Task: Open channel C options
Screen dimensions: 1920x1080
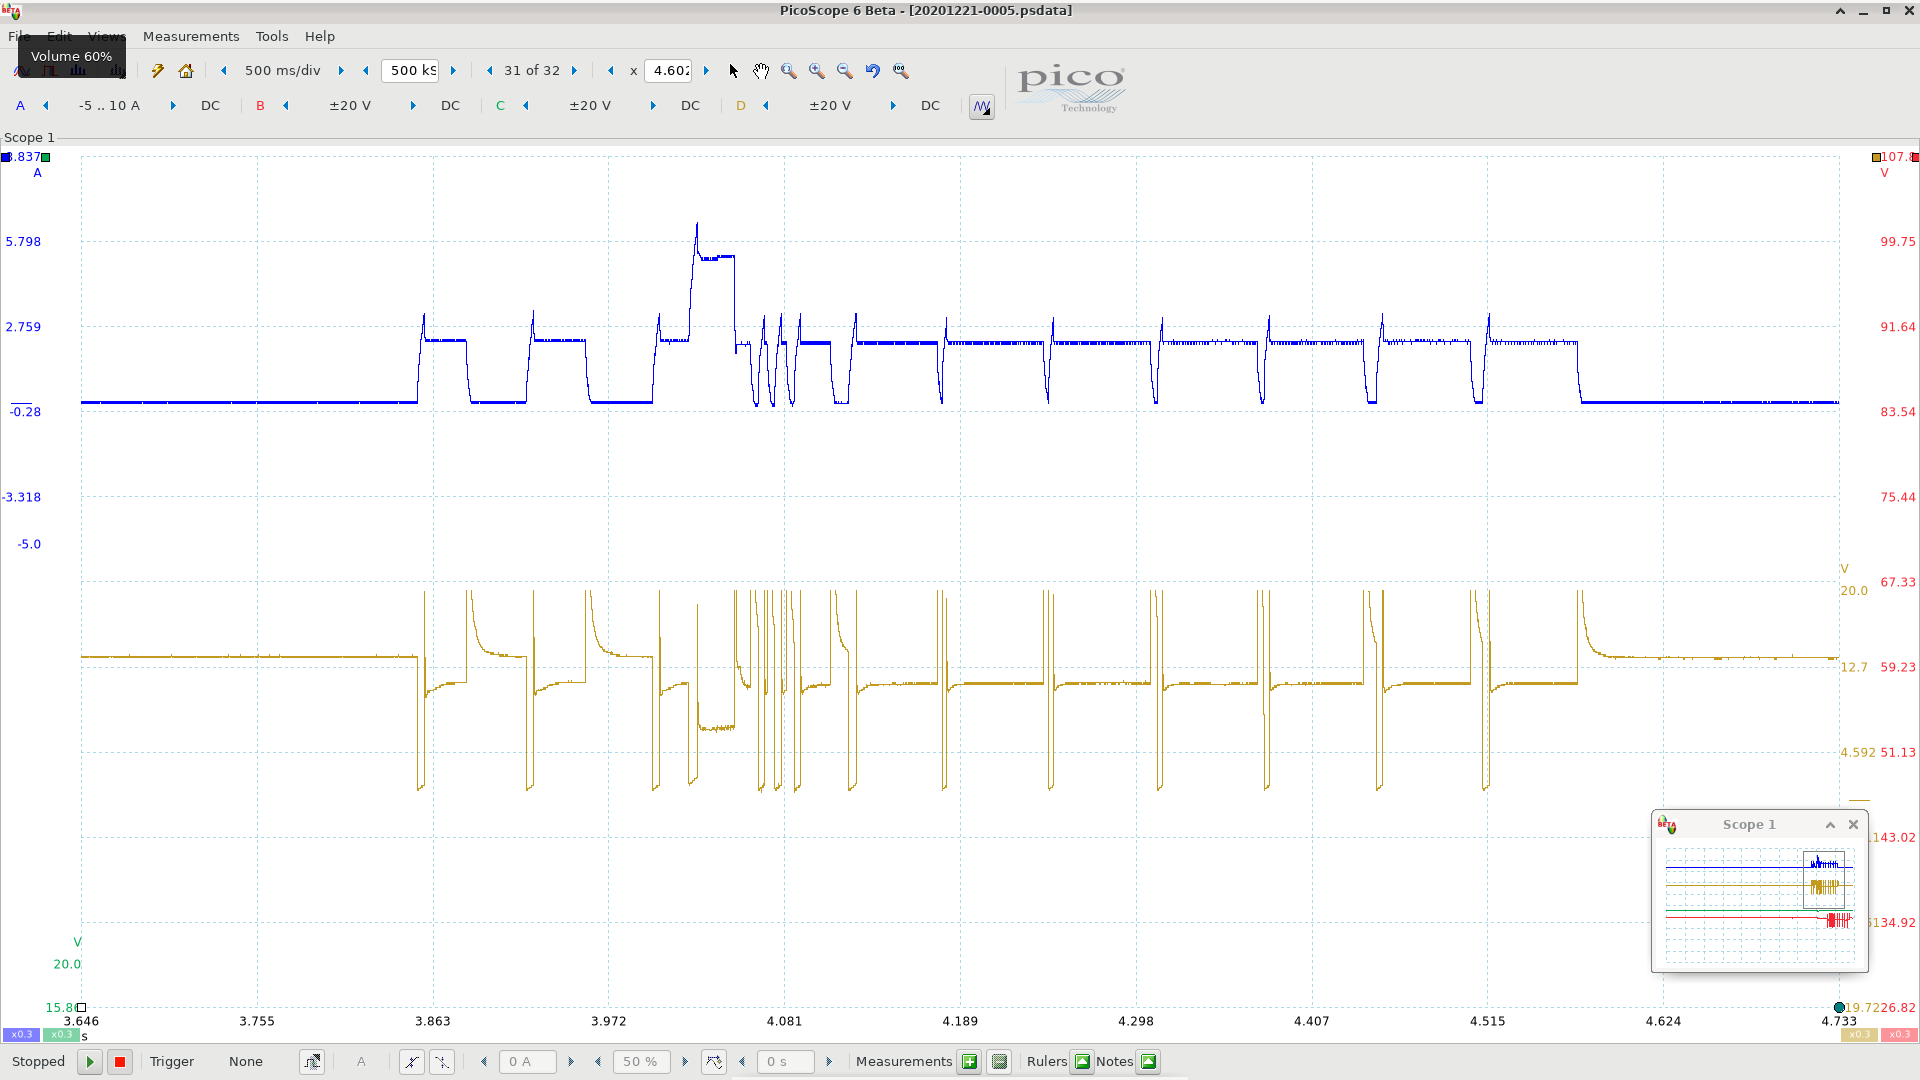Action: tap(500, 106)
